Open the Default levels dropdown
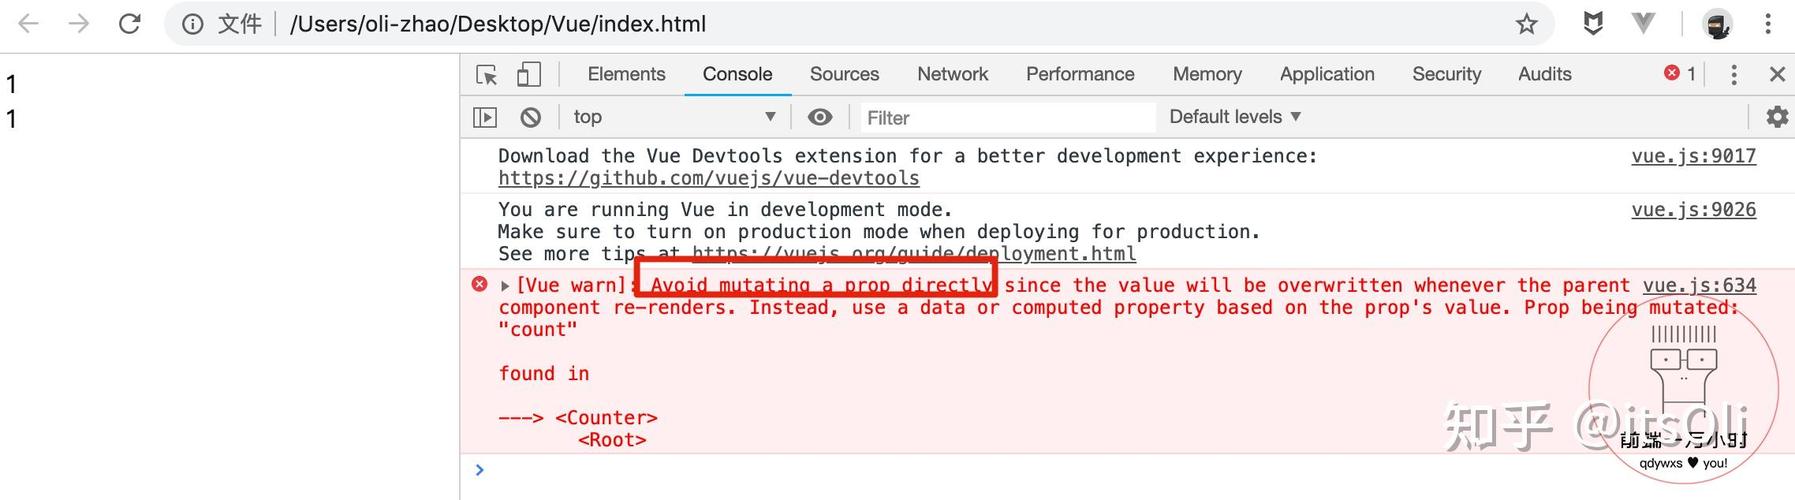 point(1235,117)
